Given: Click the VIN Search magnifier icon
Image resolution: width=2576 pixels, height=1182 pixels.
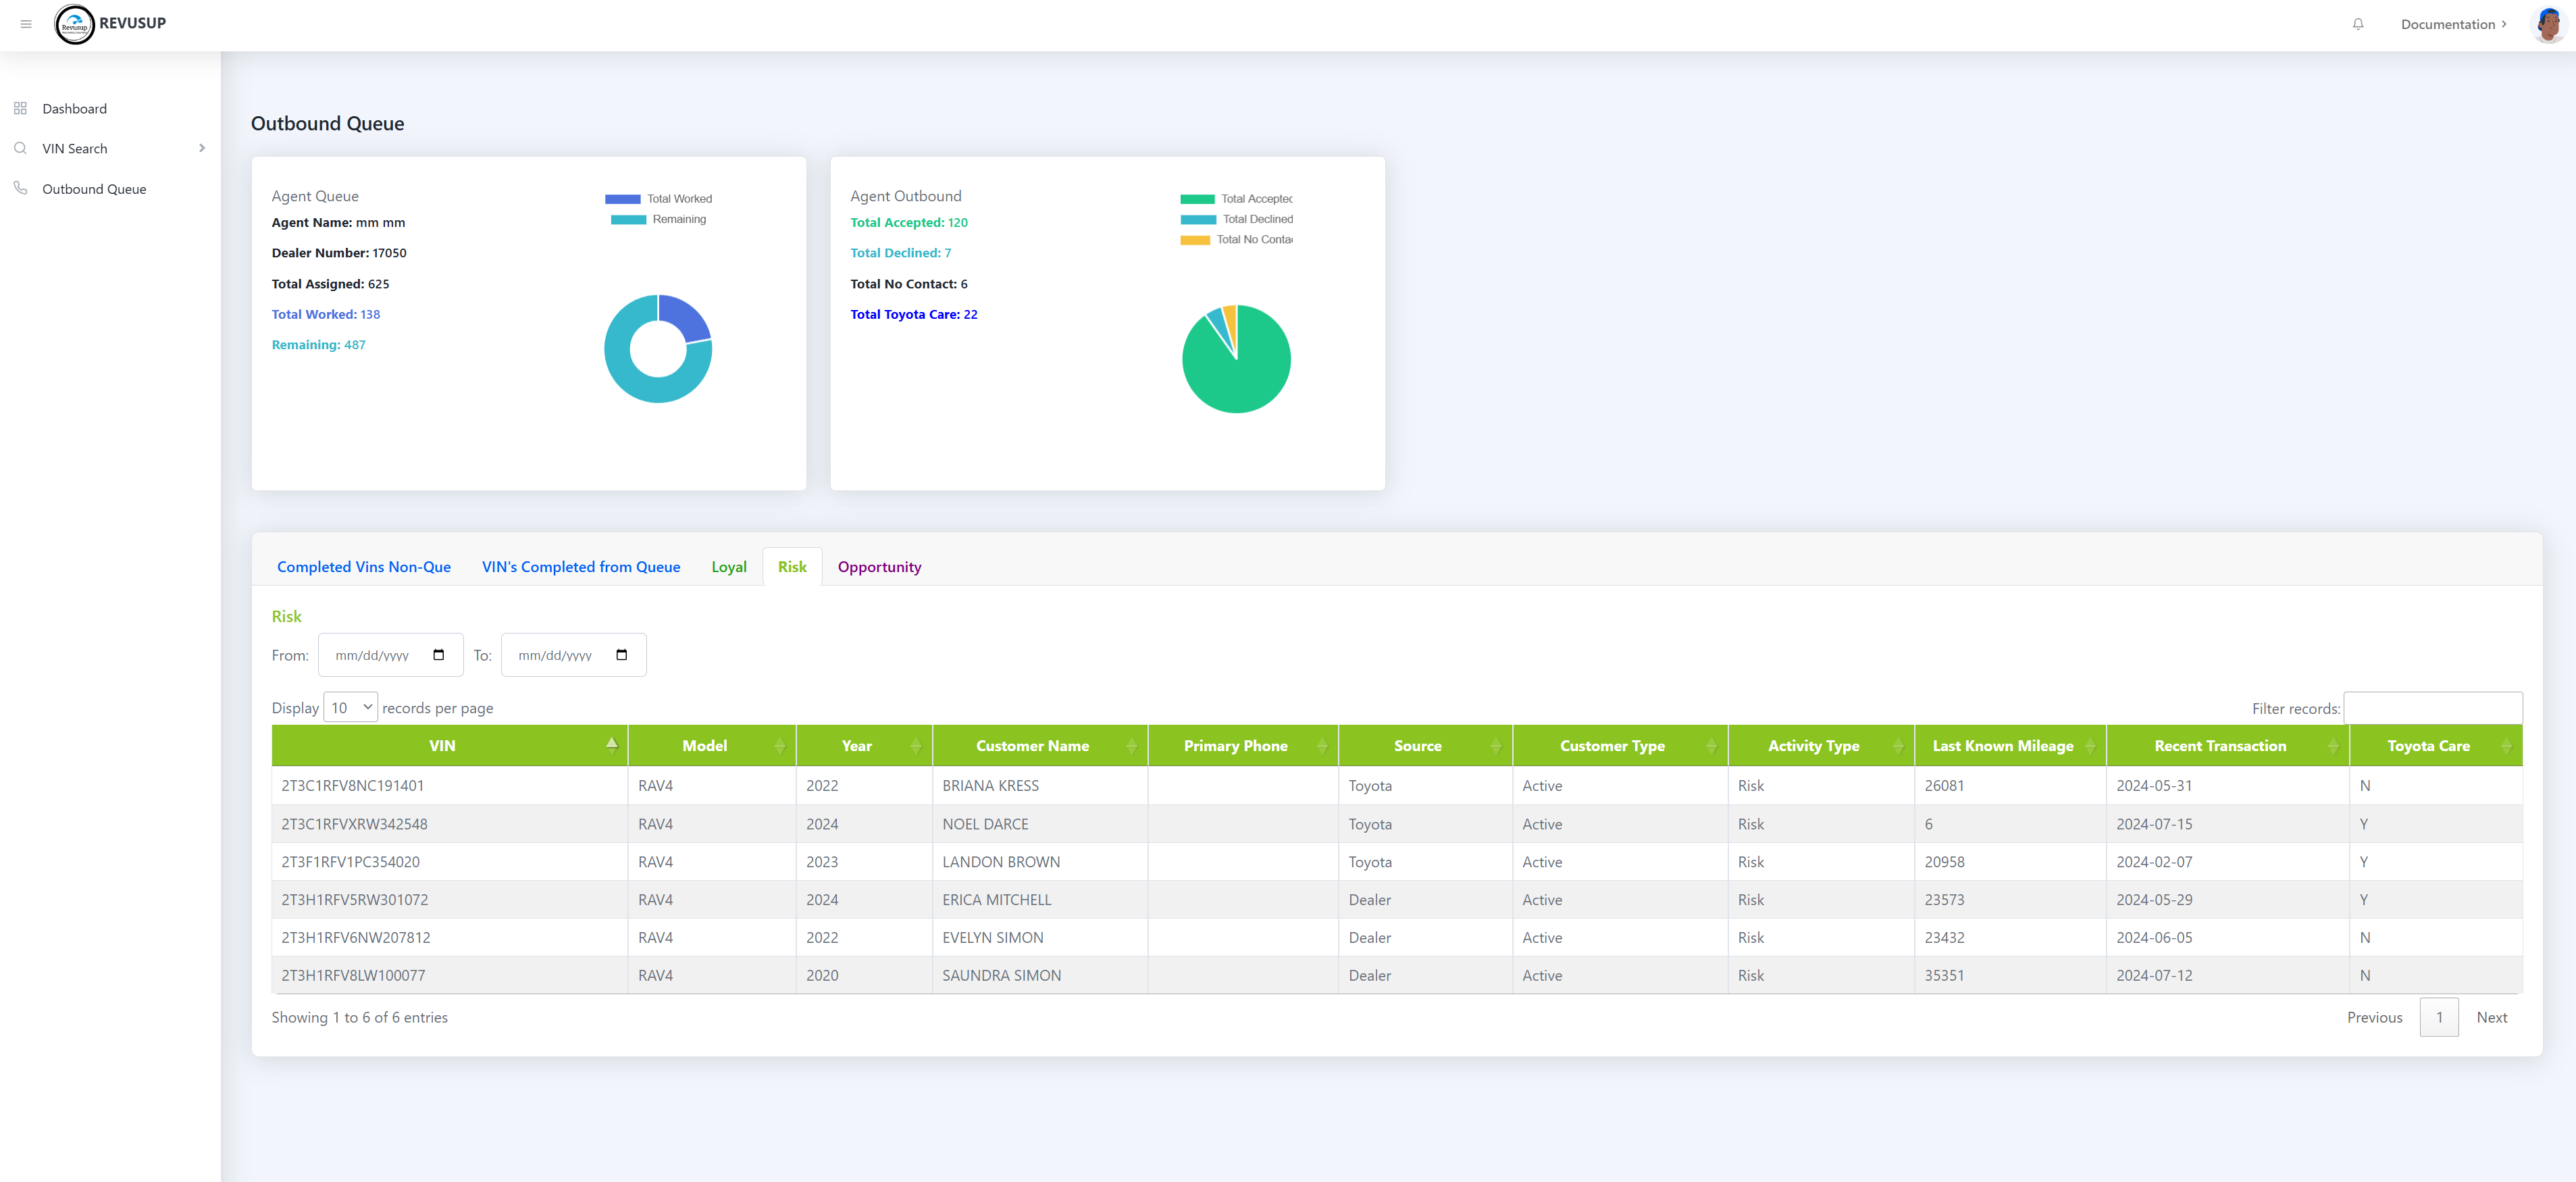Looking at the screenshot, I should 20,148.
